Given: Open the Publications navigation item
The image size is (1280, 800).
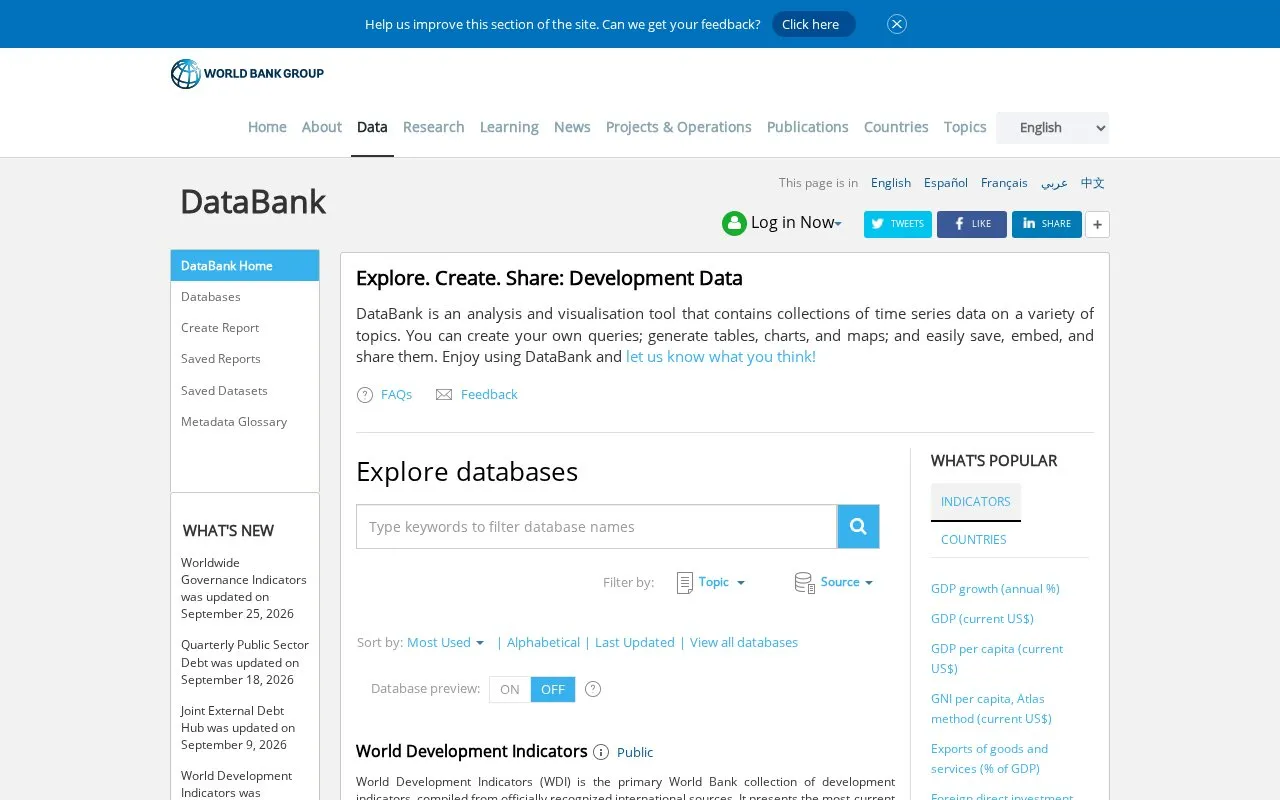Looking at the screenshot, I should coord(808,127).
